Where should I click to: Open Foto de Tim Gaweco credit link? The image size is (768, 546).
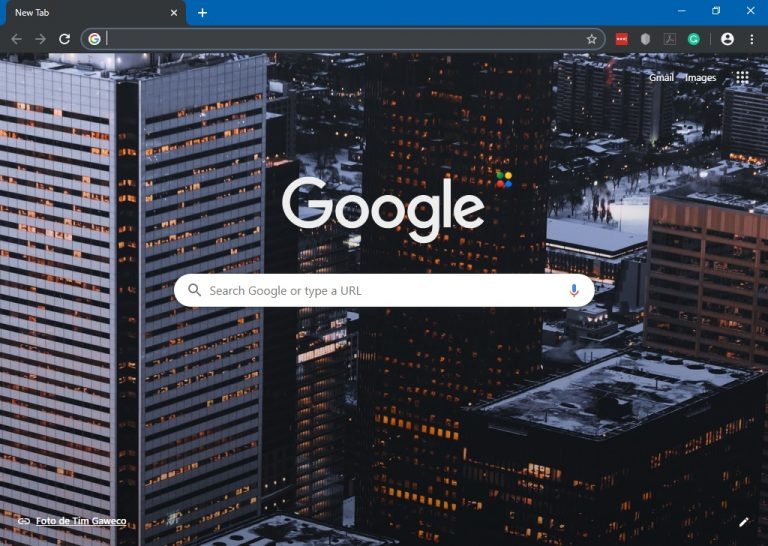[x=81, y=521]
